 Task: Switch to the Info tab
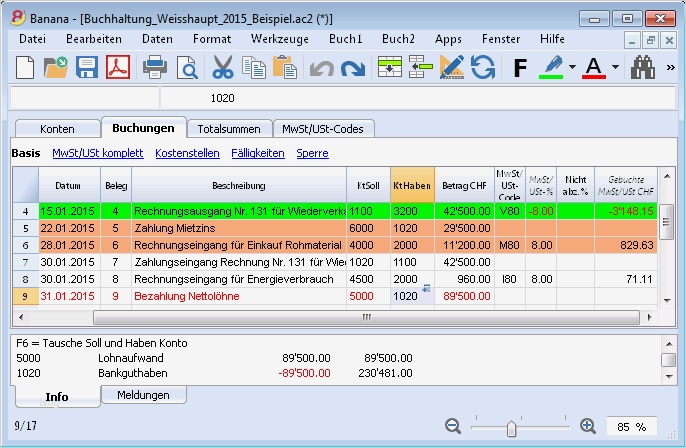(57, 397)
